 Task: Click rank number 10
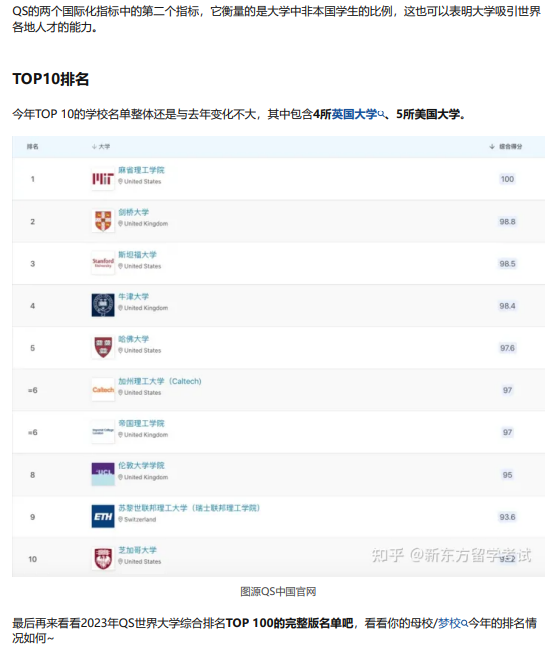(32, 559)
